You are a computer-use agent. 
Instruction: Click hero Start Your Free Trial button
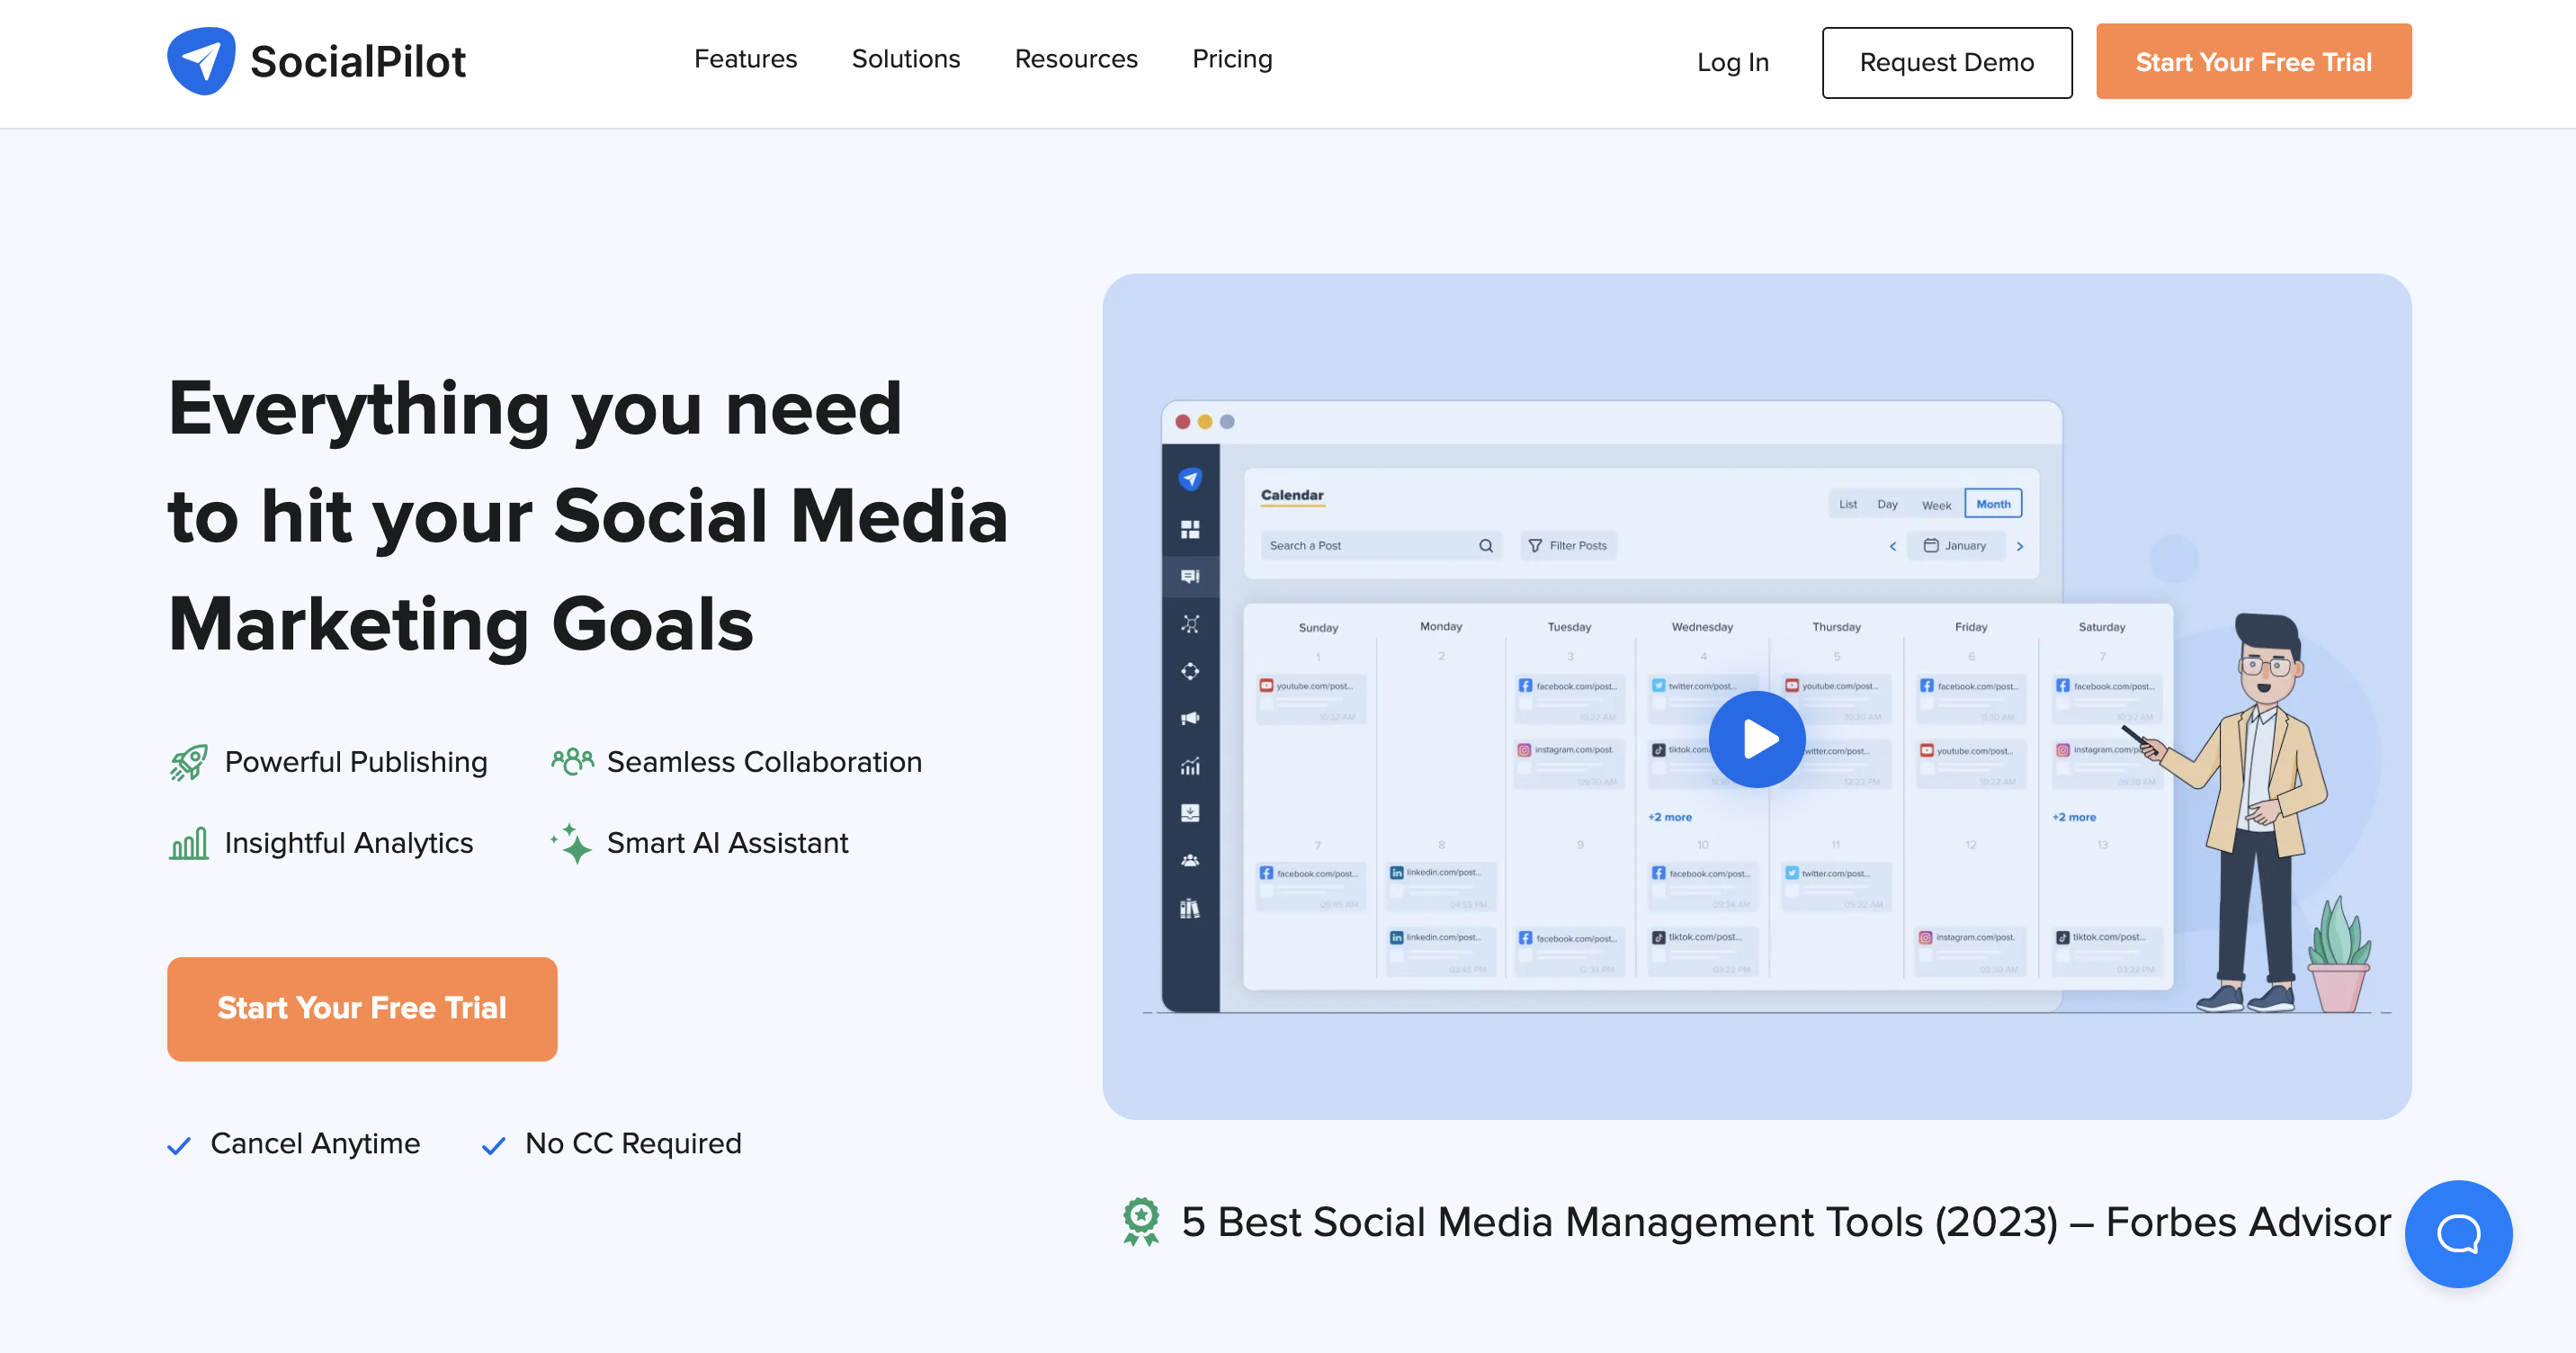(x=362, y=1008)
